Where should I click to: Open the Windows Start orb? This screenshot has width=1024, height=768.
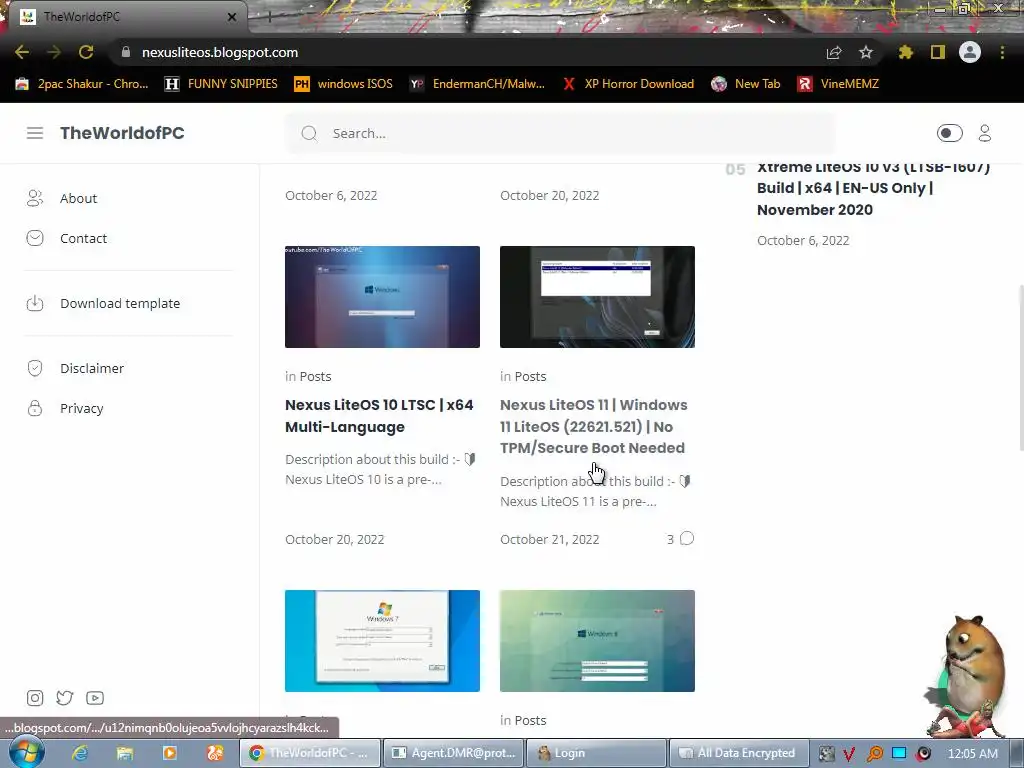(x=27, y=753)
